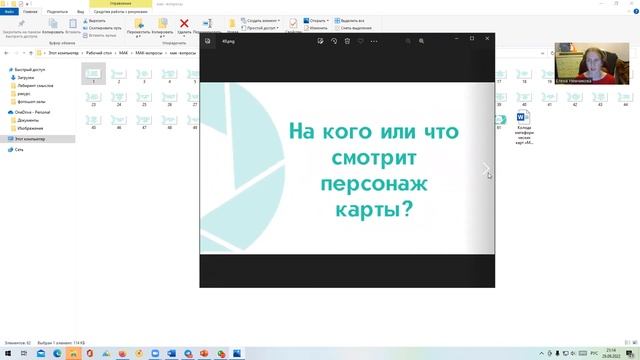Show hidden system tray icons

542,353
